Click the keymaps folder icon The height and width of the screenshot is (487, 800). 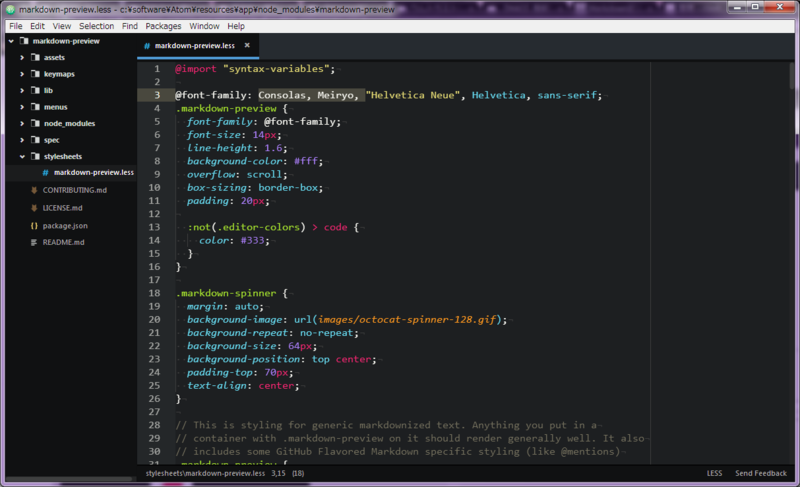coord(35,74)
